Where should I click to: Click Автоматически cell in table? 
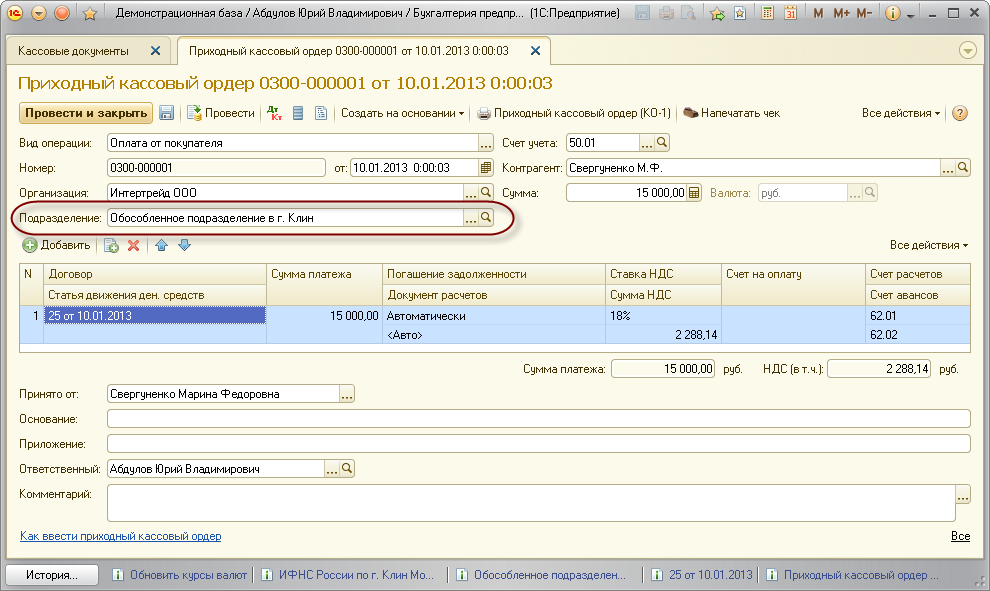tap(493, 316)
